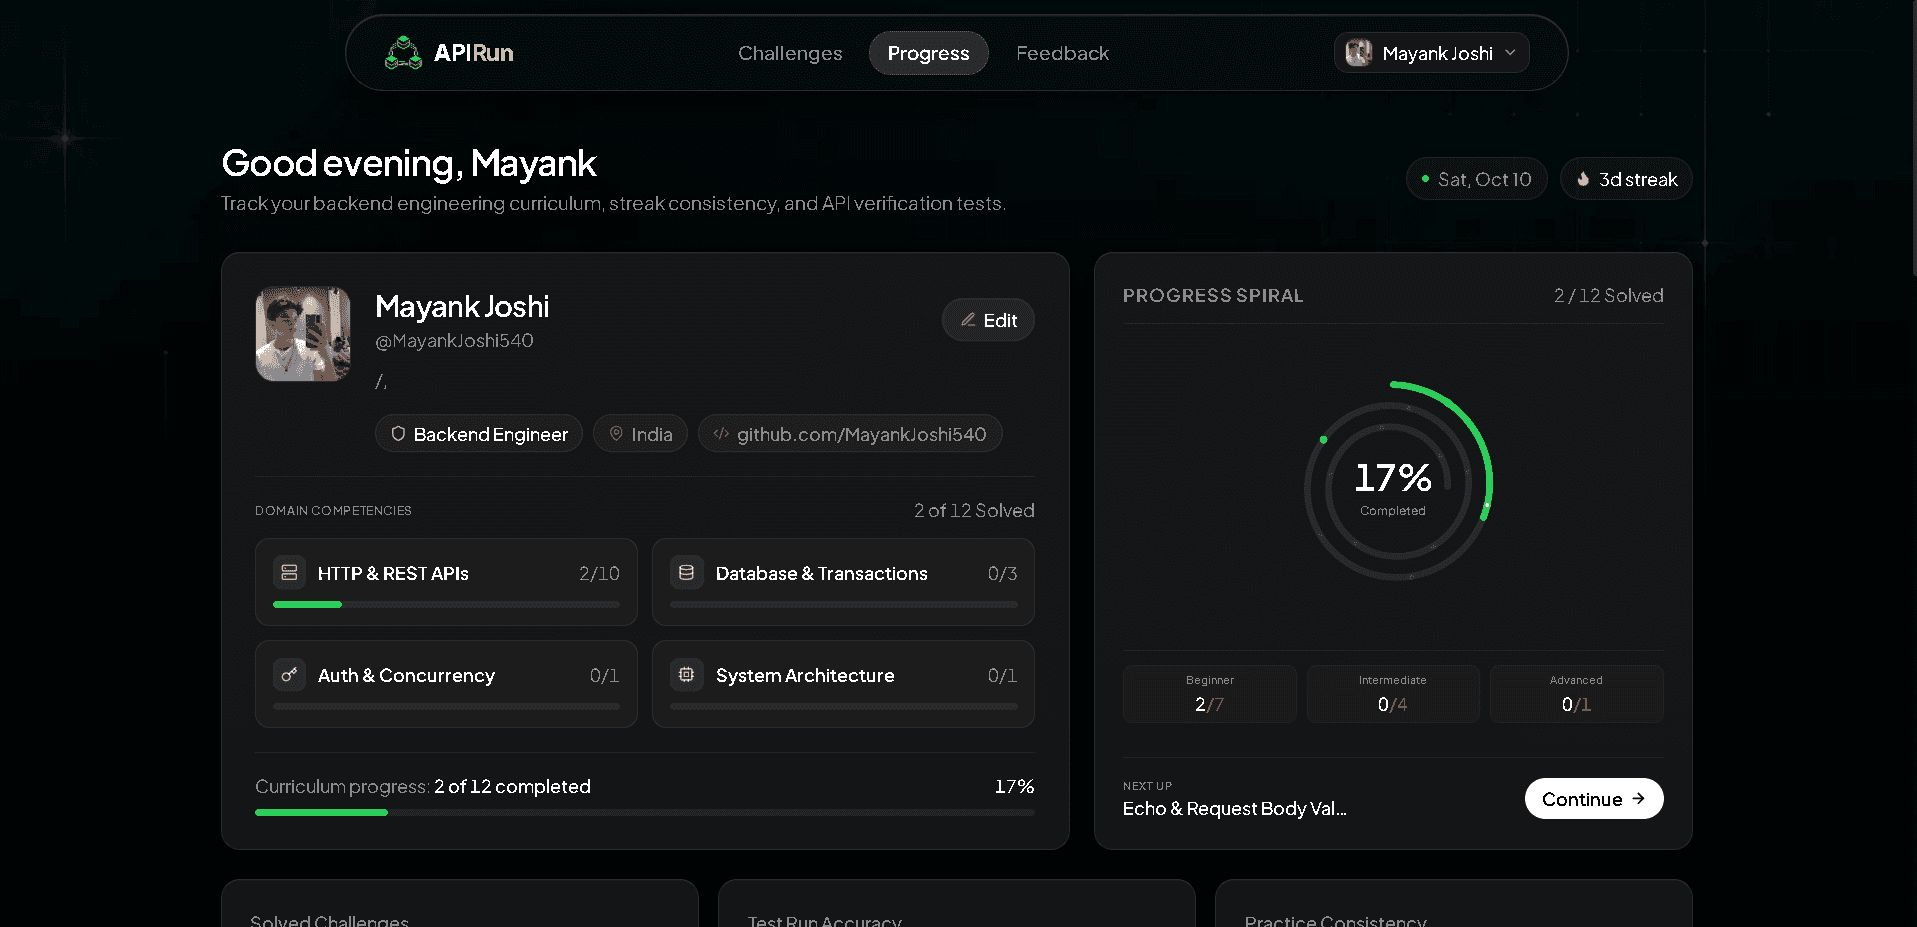1917x927 pixels.
Task: Click the Edit profile button
Action: (x=988, y=320)
